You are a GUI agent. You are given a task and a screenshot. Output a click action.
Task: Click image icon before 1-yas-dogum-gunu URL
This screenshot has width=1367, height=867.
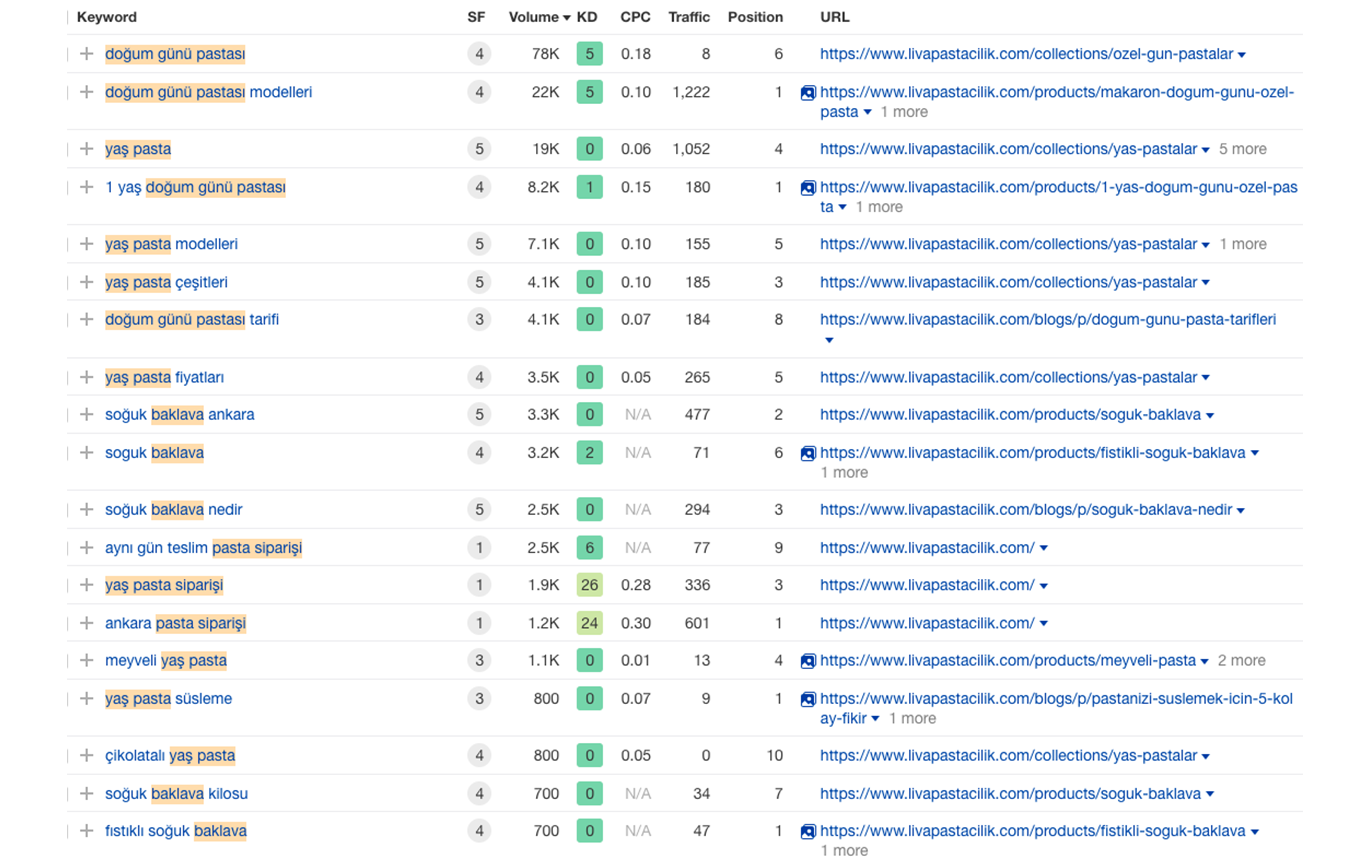(808, 188)
